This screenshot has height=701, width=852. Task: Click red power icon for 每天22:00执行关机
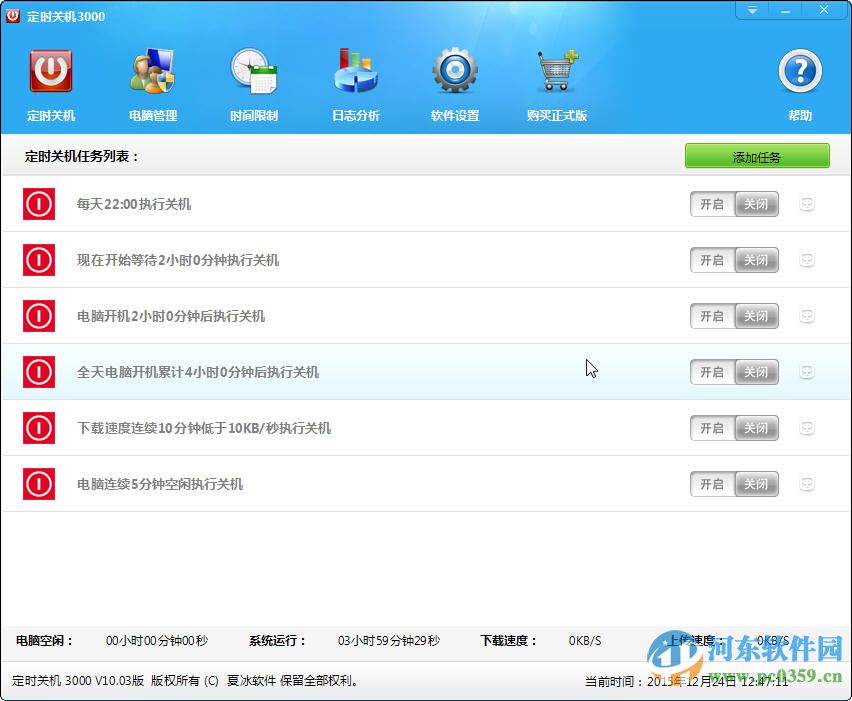[39, 204]
